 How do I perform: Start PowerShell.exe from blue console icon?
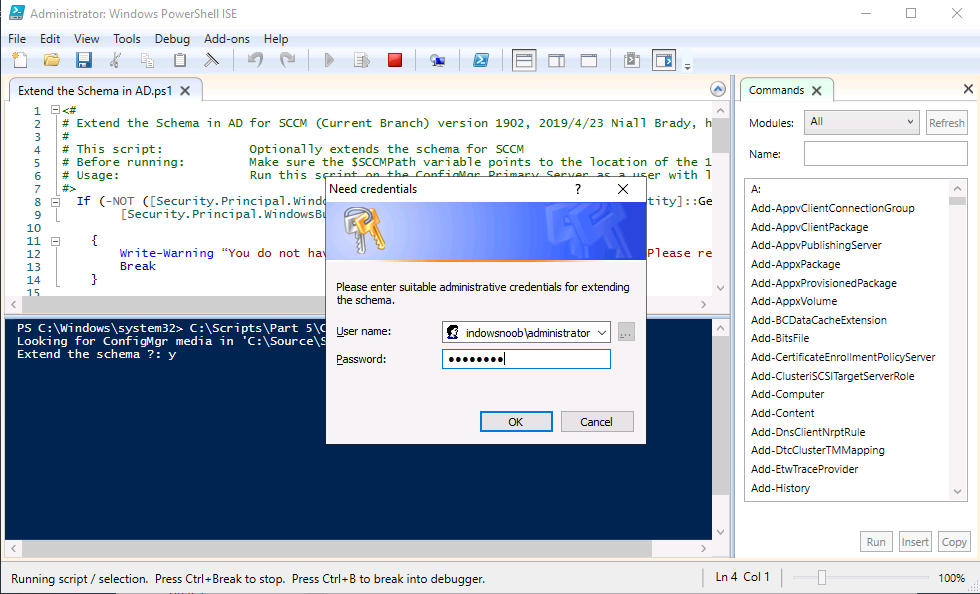pyautogui.click(x=481, y=60)
